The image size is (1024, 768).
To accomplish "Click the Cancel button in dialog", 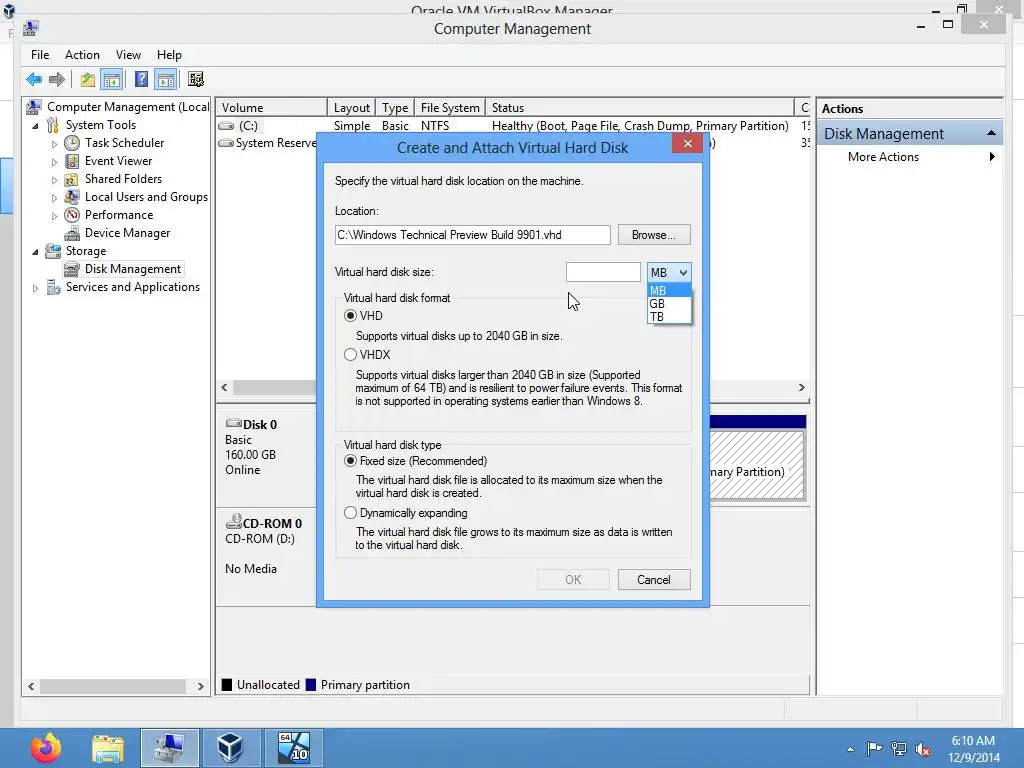I will (654, 580).
